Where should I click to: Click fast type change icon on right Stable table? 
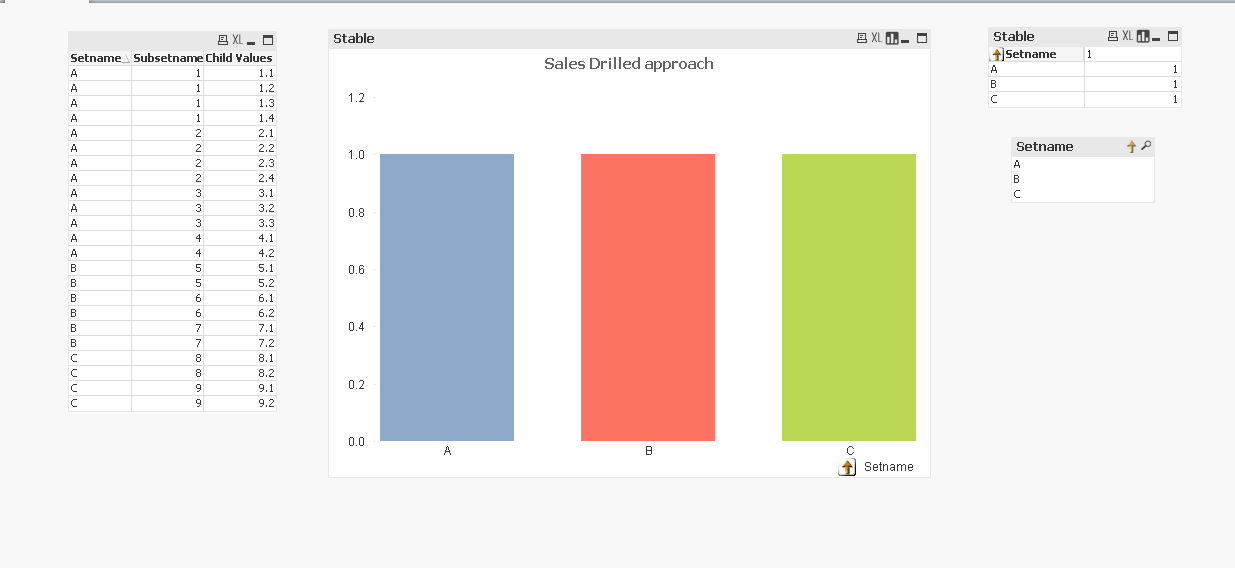click(x=1143, y=36)
